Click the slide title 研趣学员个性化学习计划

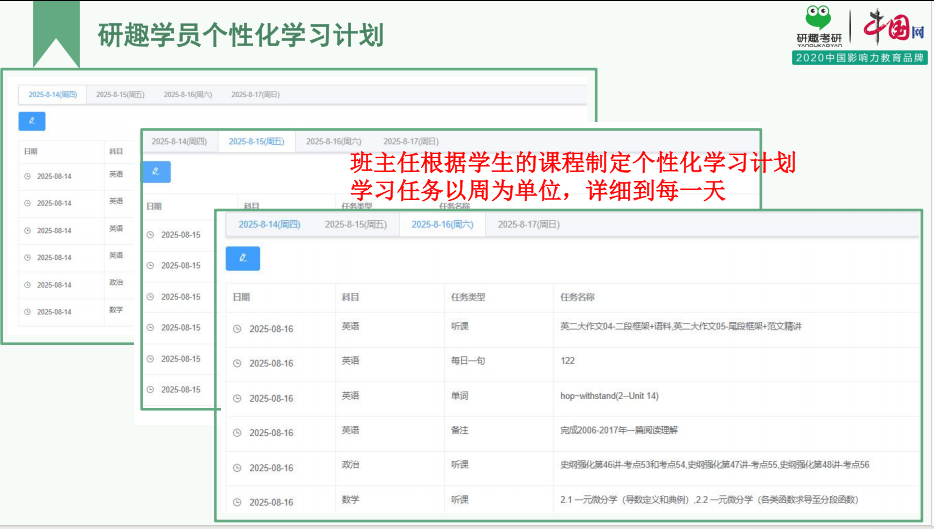pos(241,35)
